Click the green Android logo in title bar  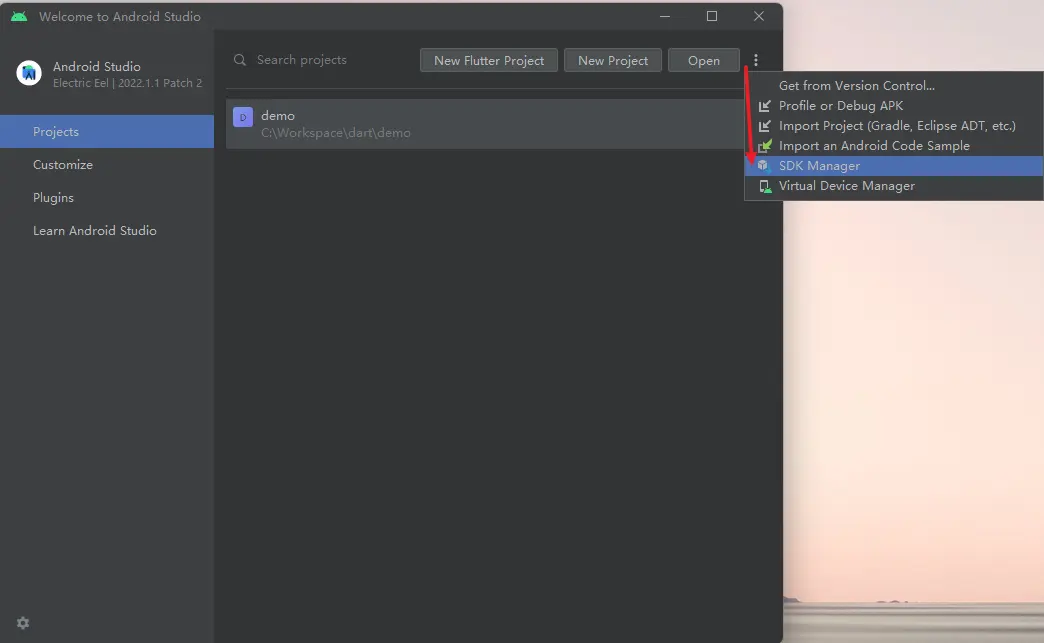point(19,17)
